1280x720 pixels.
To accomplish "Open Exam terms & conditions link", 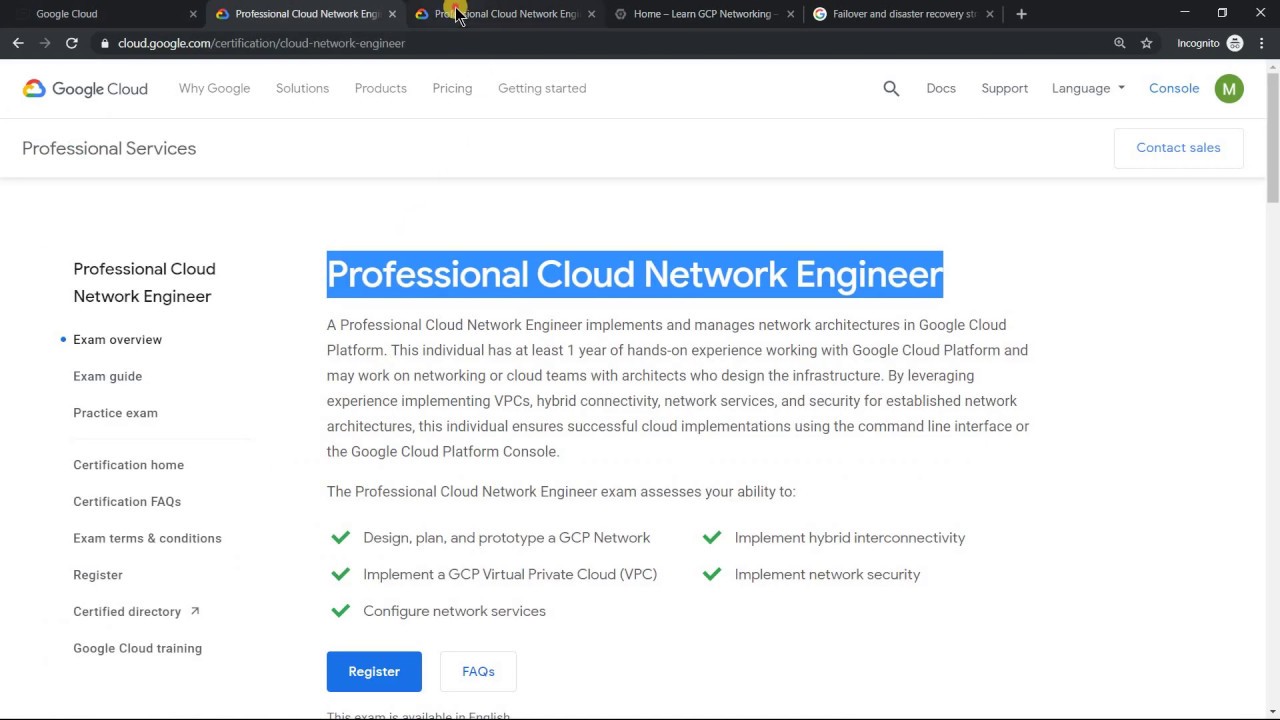I will [x=147, y=538].
